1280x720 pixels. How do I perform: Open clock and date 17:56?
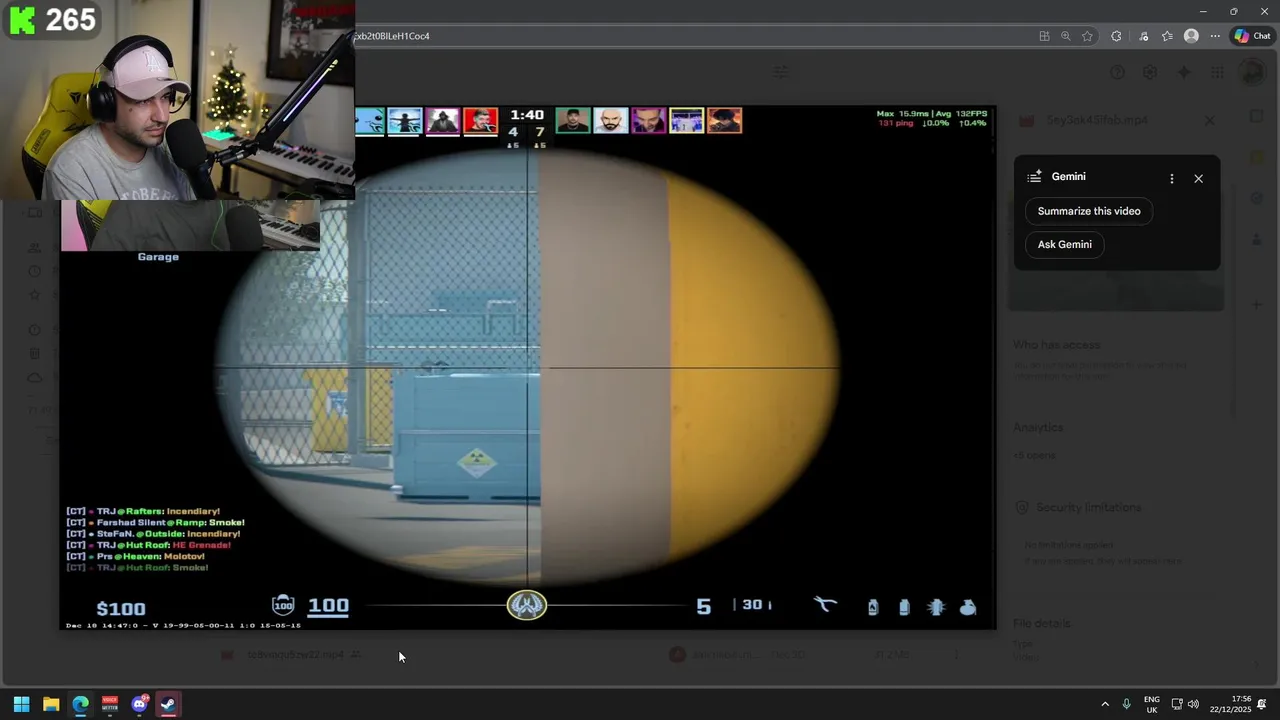point(1229,704)
